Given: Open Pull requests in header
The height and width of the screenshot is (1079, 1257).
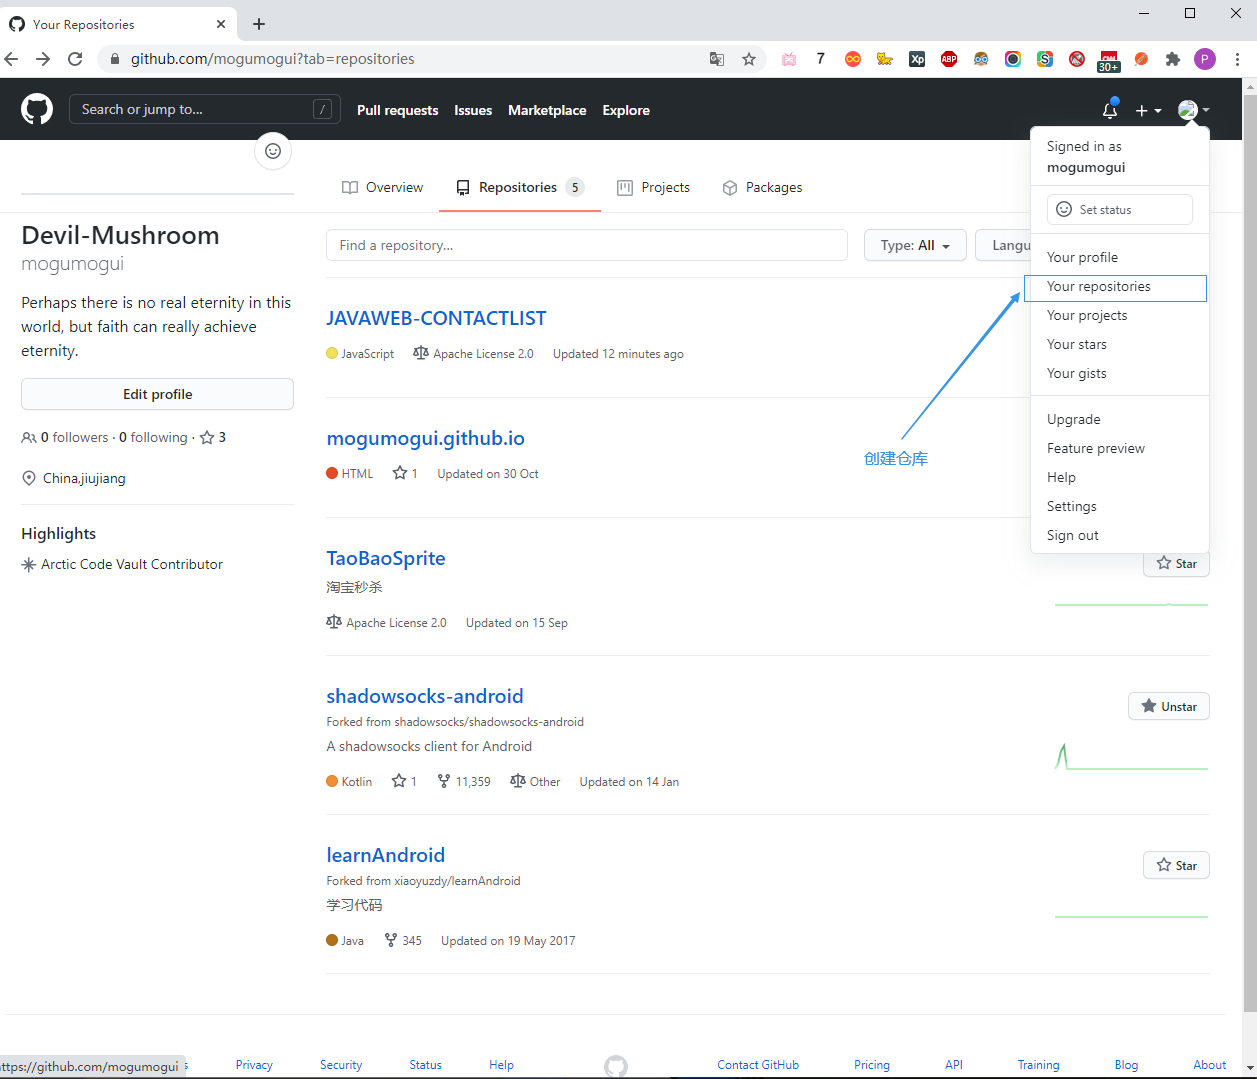Looking at the screenshot, I should click(397, 110).
